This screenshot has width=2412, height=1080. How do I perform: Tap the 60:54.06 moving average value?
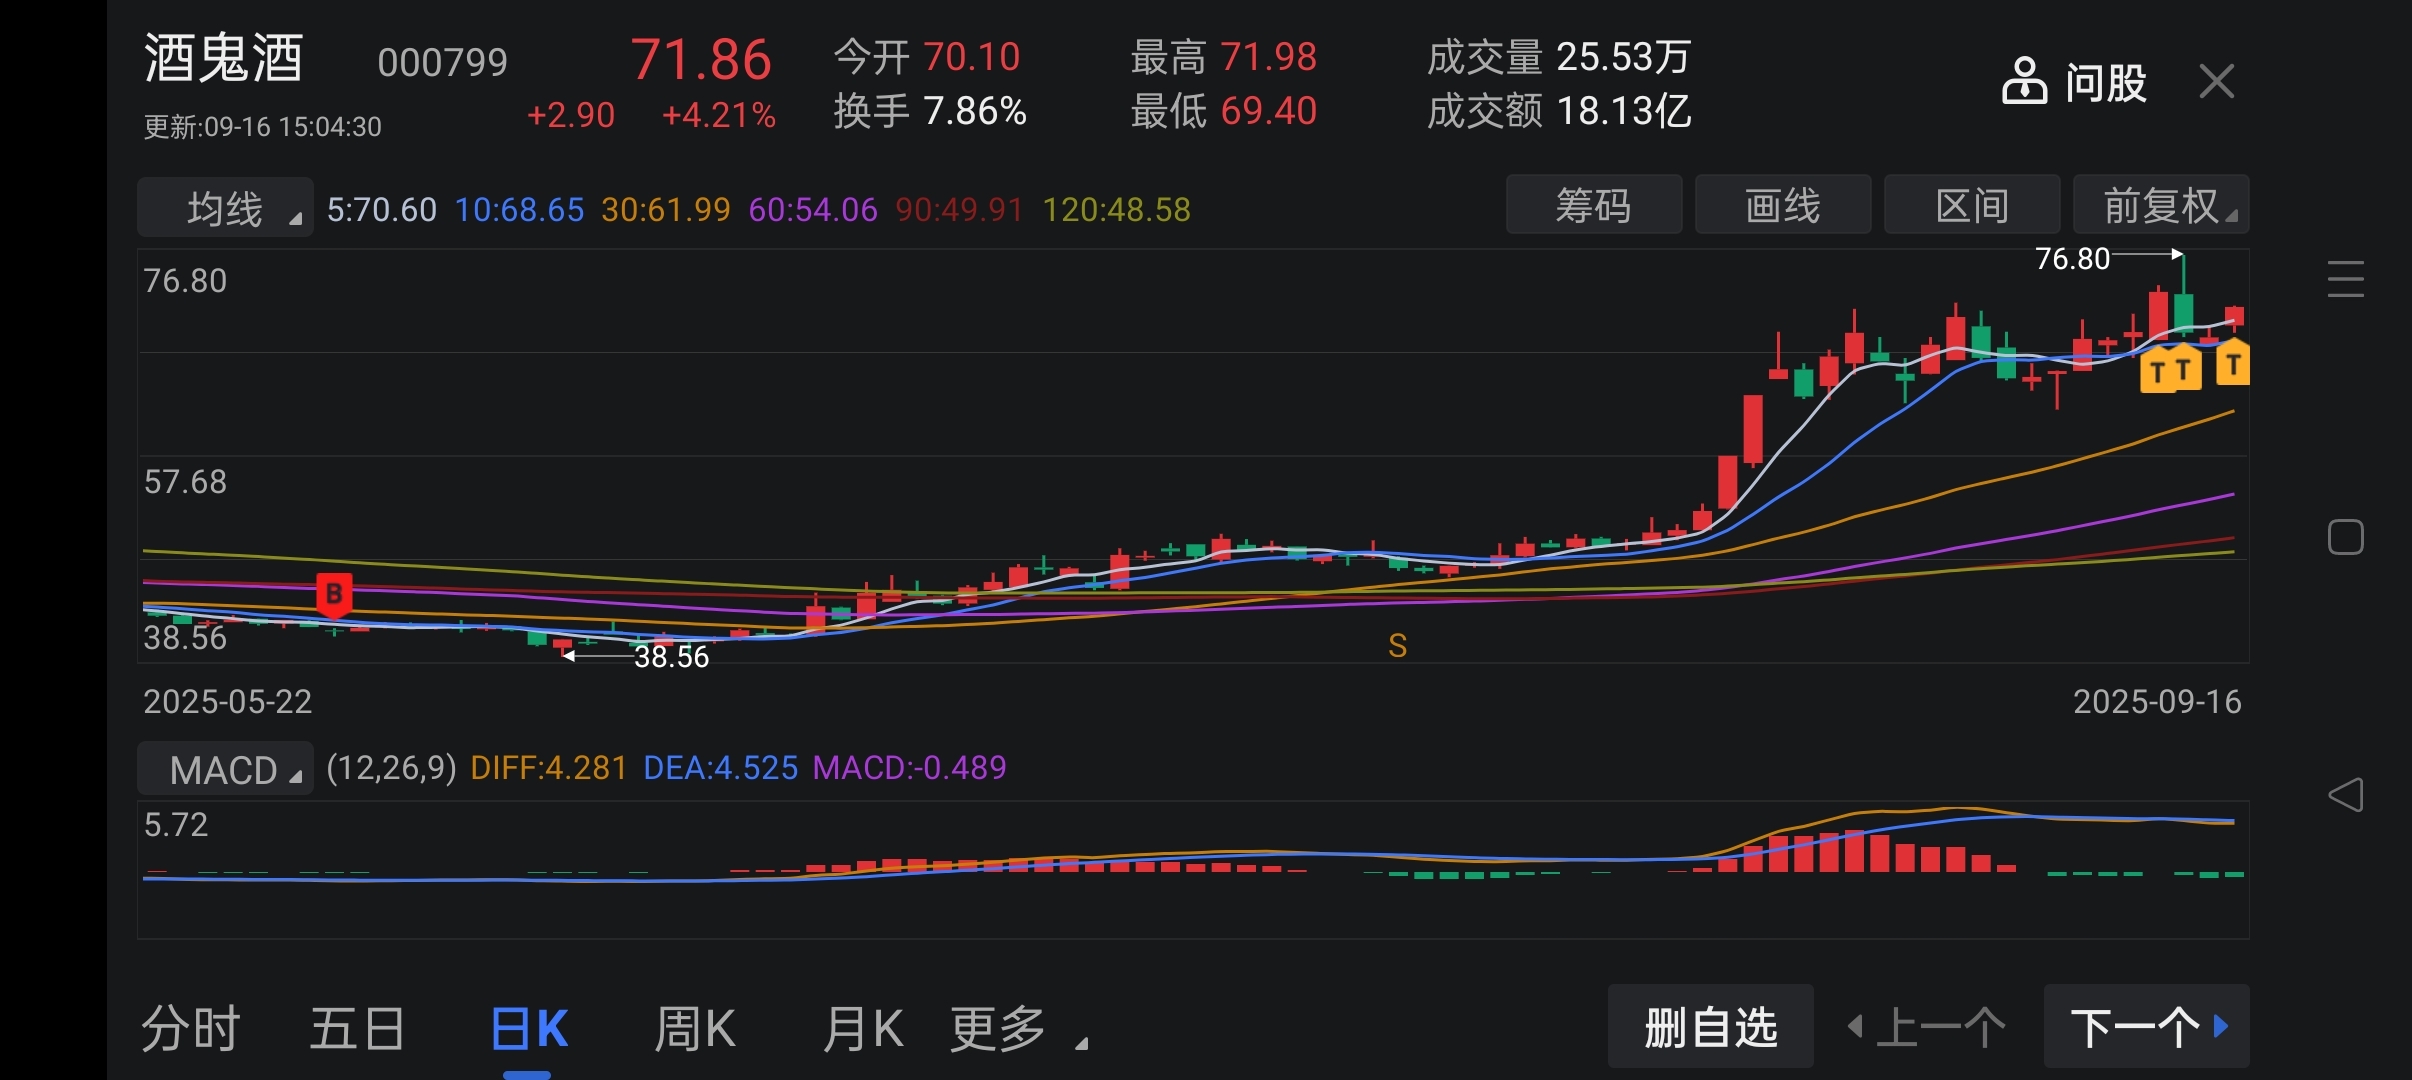click(x=813, y=209)
